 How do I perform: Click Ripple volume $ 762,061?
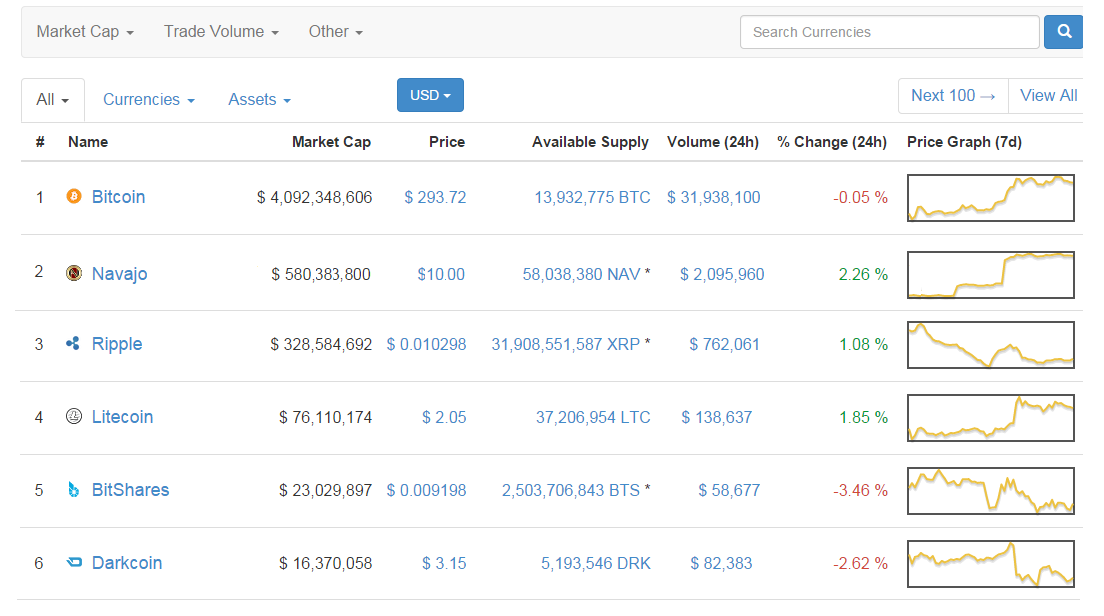point(724,344)
